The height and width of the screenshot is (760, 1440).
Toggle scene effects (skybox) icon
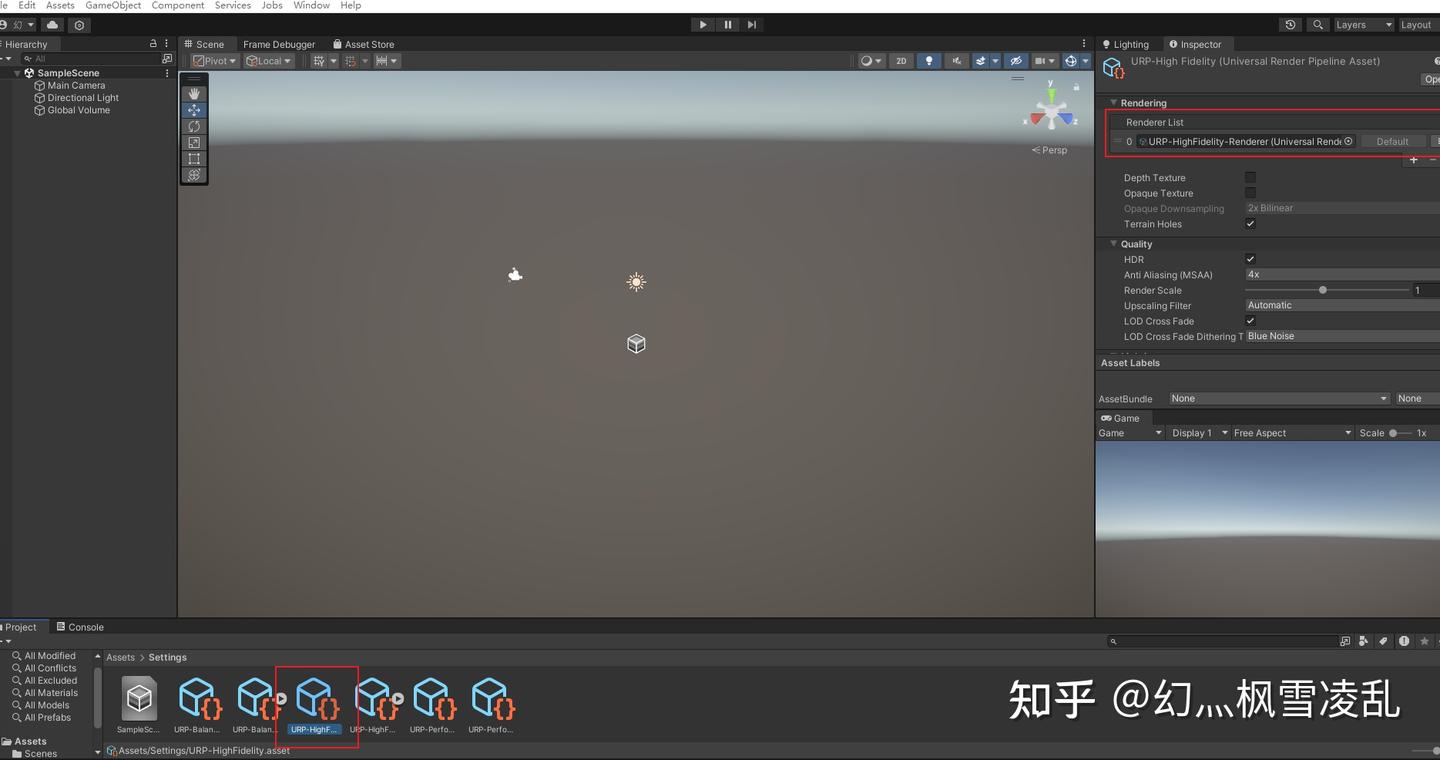click(x=981, y=61)
